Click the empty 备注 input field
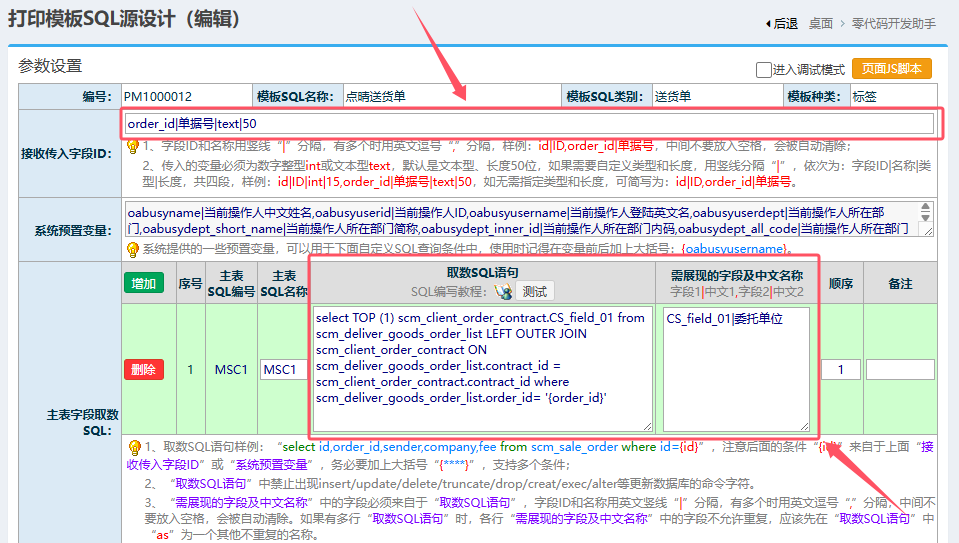The height and width of the screenshot is (543, 959). click(899, 370)
